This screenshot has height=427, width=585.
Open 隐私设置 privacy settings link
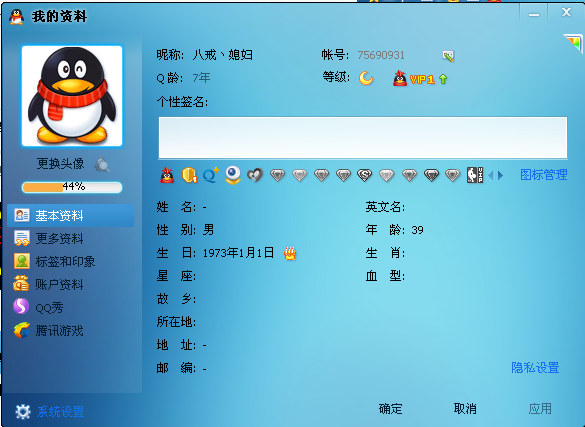[x=535, y=368]
